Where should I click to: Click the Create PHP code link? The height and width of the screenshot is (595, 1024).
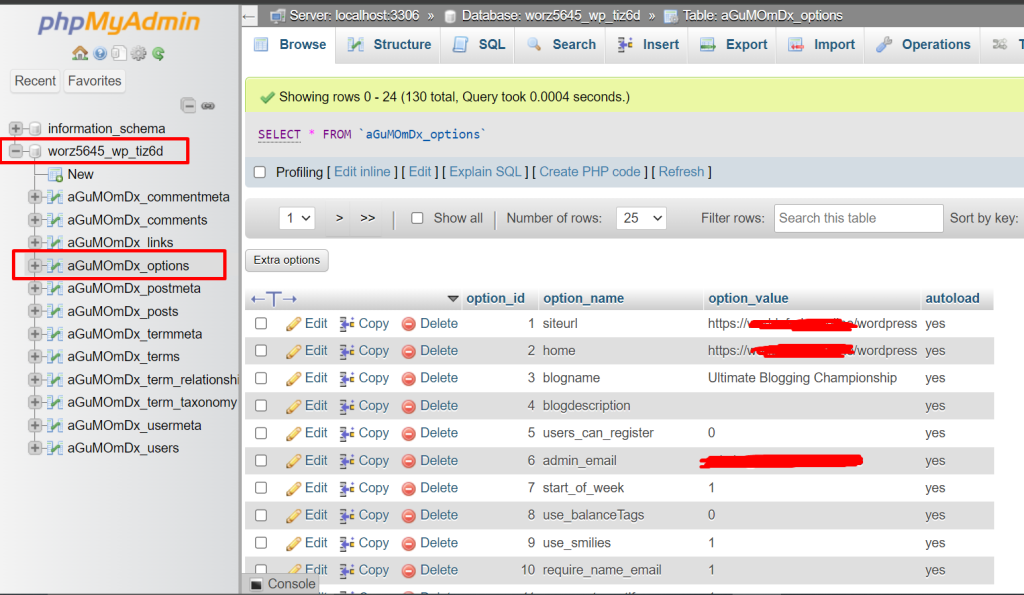click(x=590, y=171)
